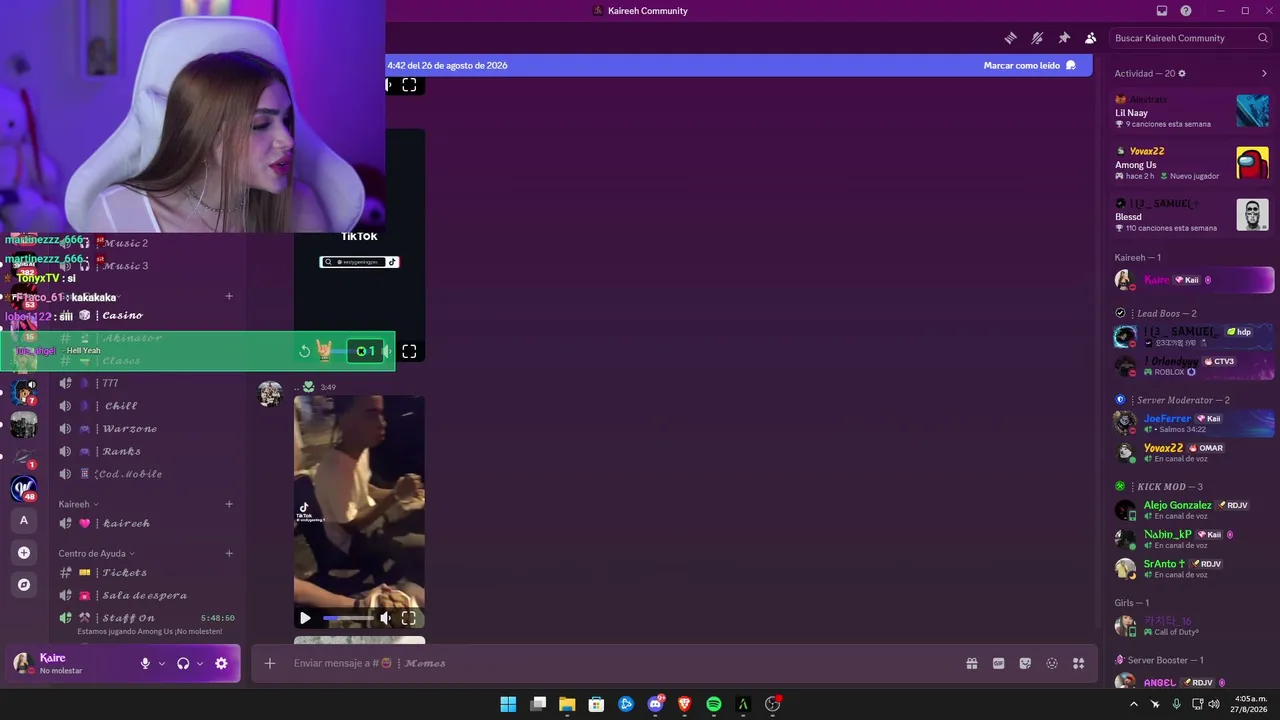
Task: Select member JoeFerrer in member list
Action: 1192,423
